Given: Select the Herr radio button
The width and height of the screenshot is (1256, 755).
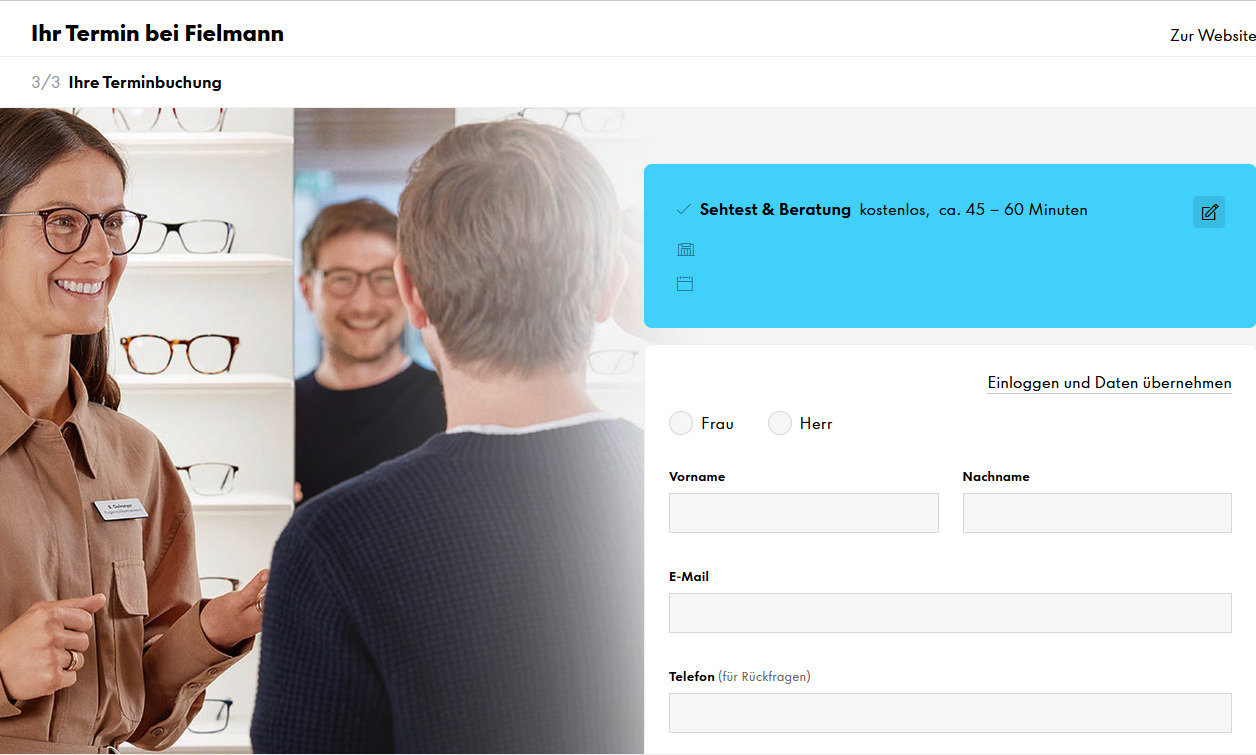Looking at the screenshot, I should [780, 423].
